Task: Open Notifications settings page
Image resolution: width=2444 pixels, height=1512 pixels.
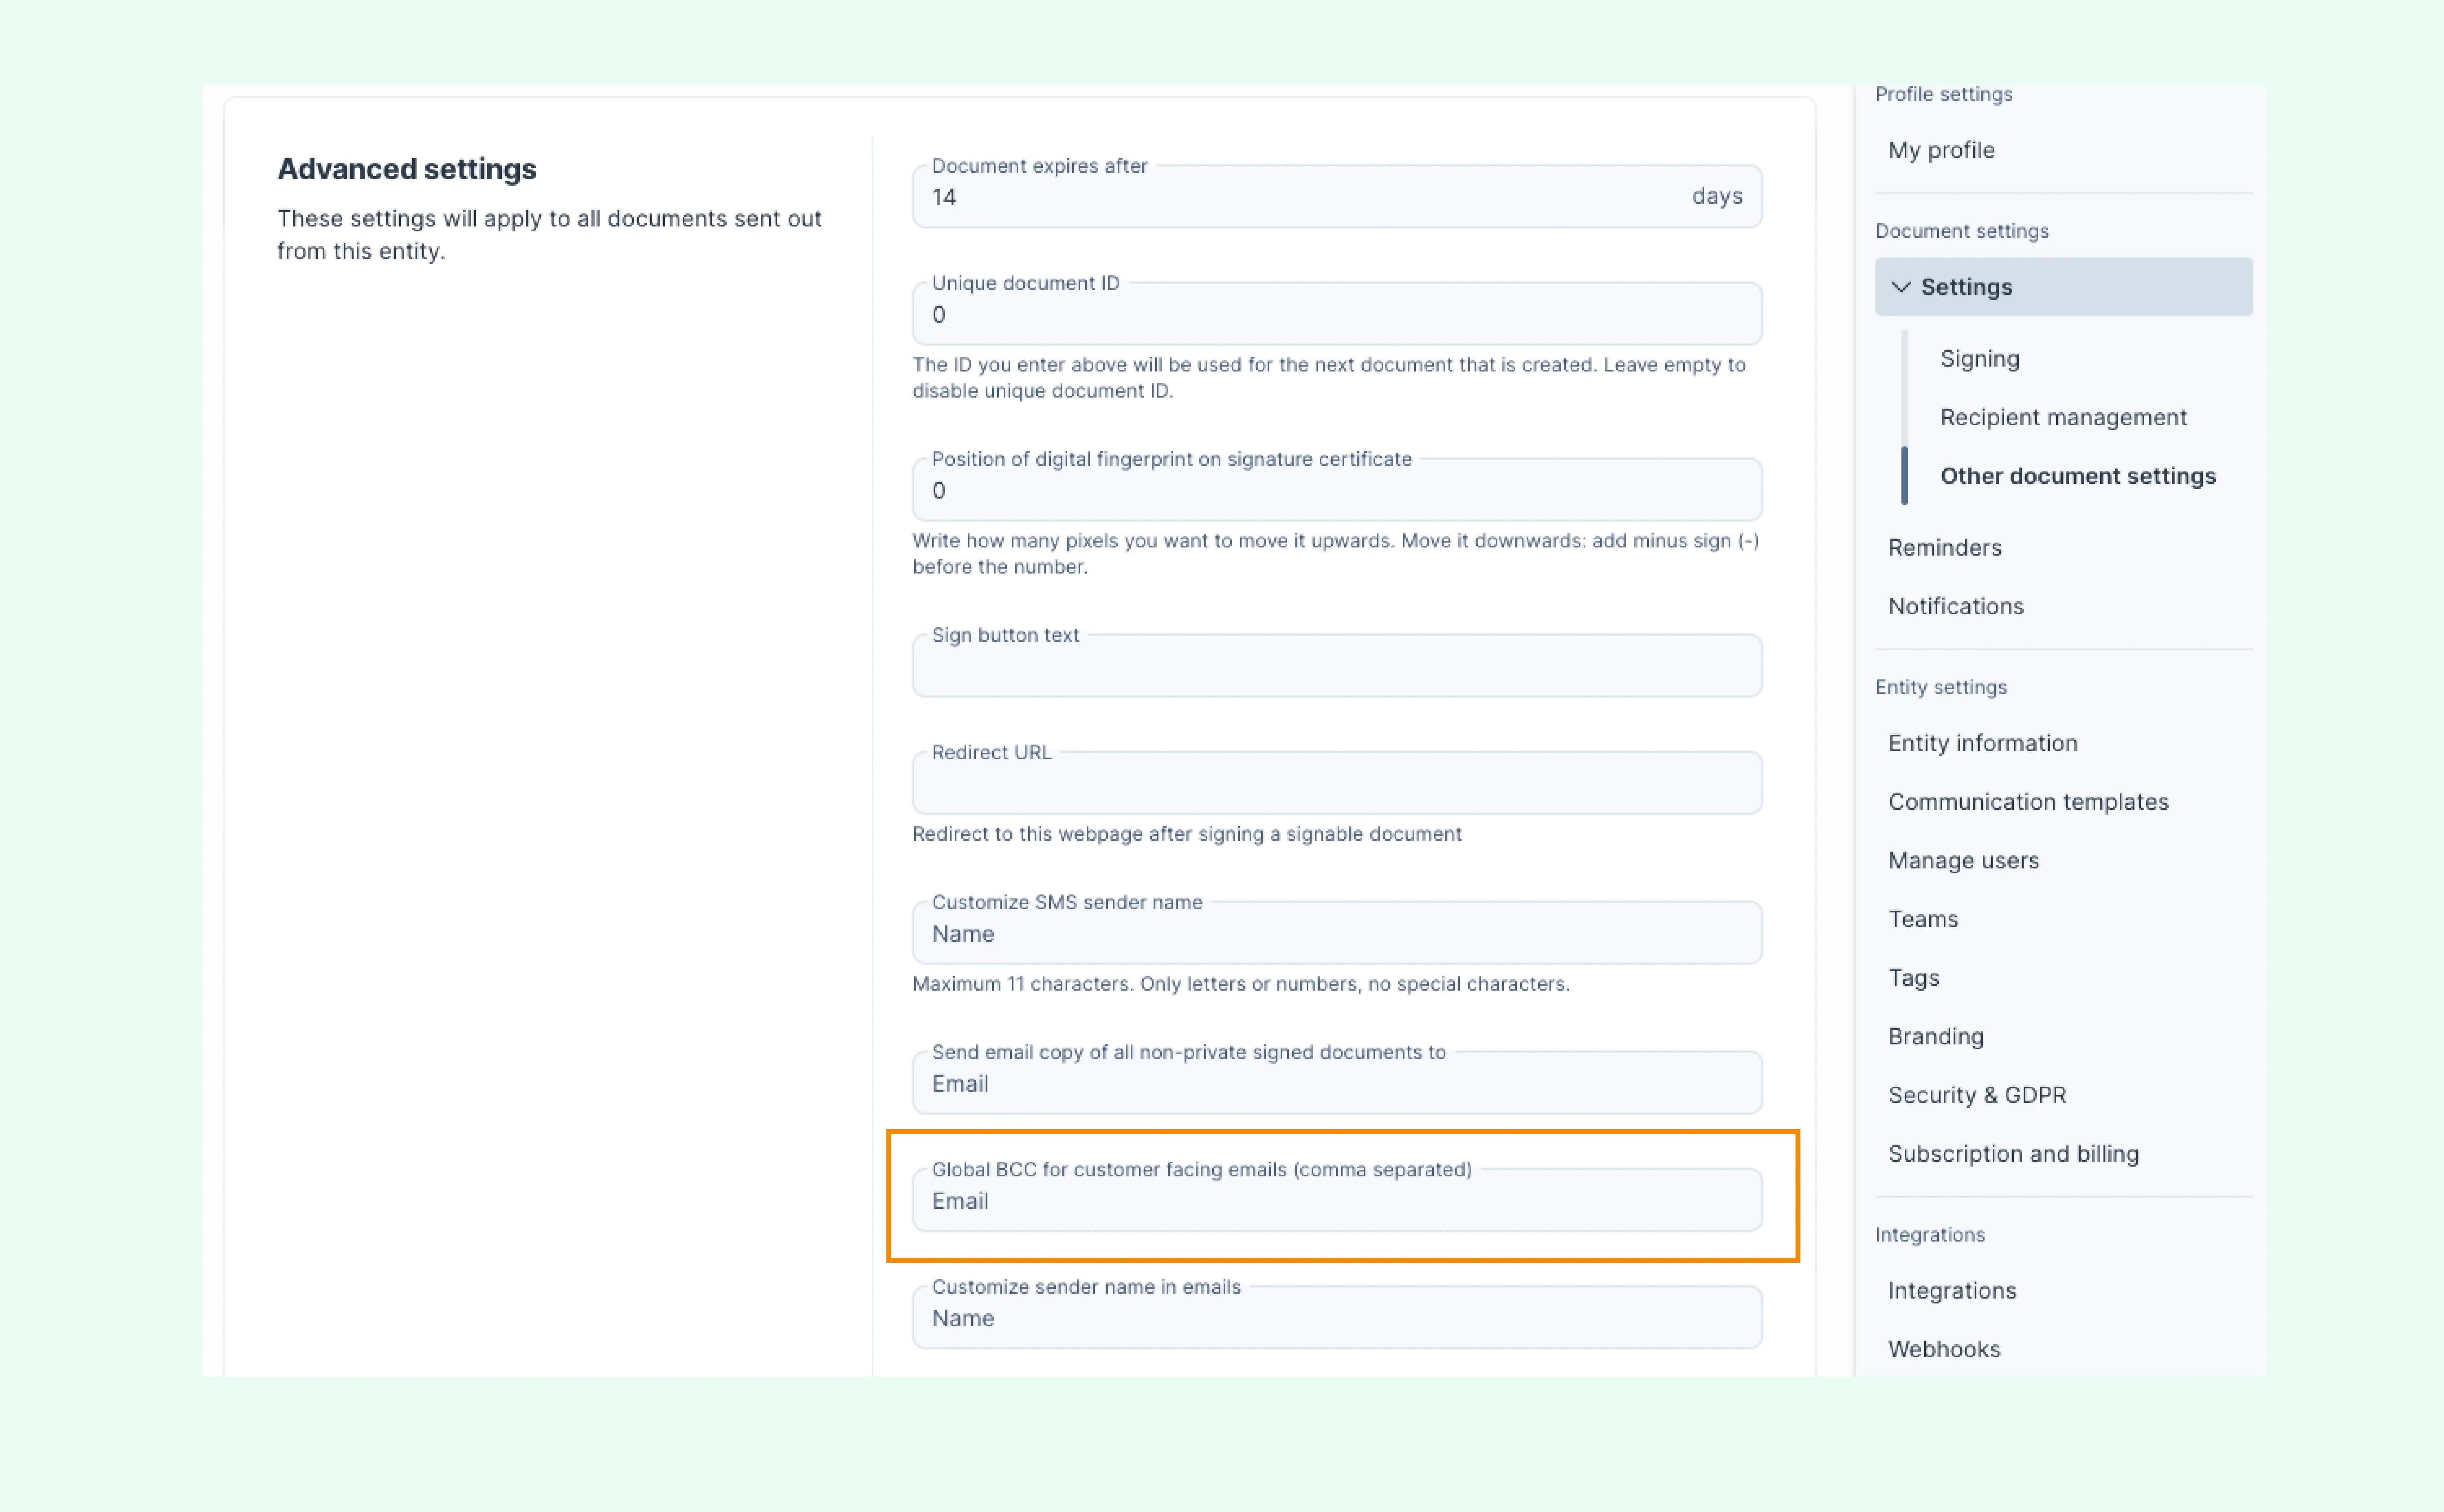Action: tap(1955, 606)
